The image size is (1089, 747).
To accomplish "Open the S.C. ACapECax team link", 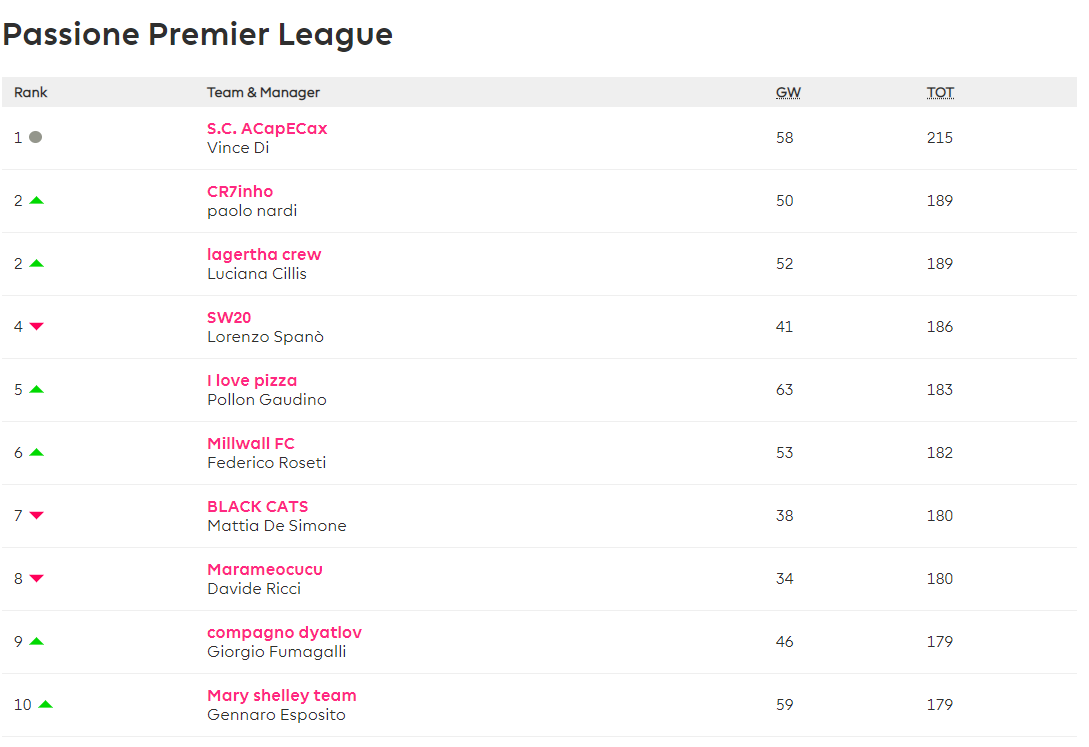I will pos(267,128).
